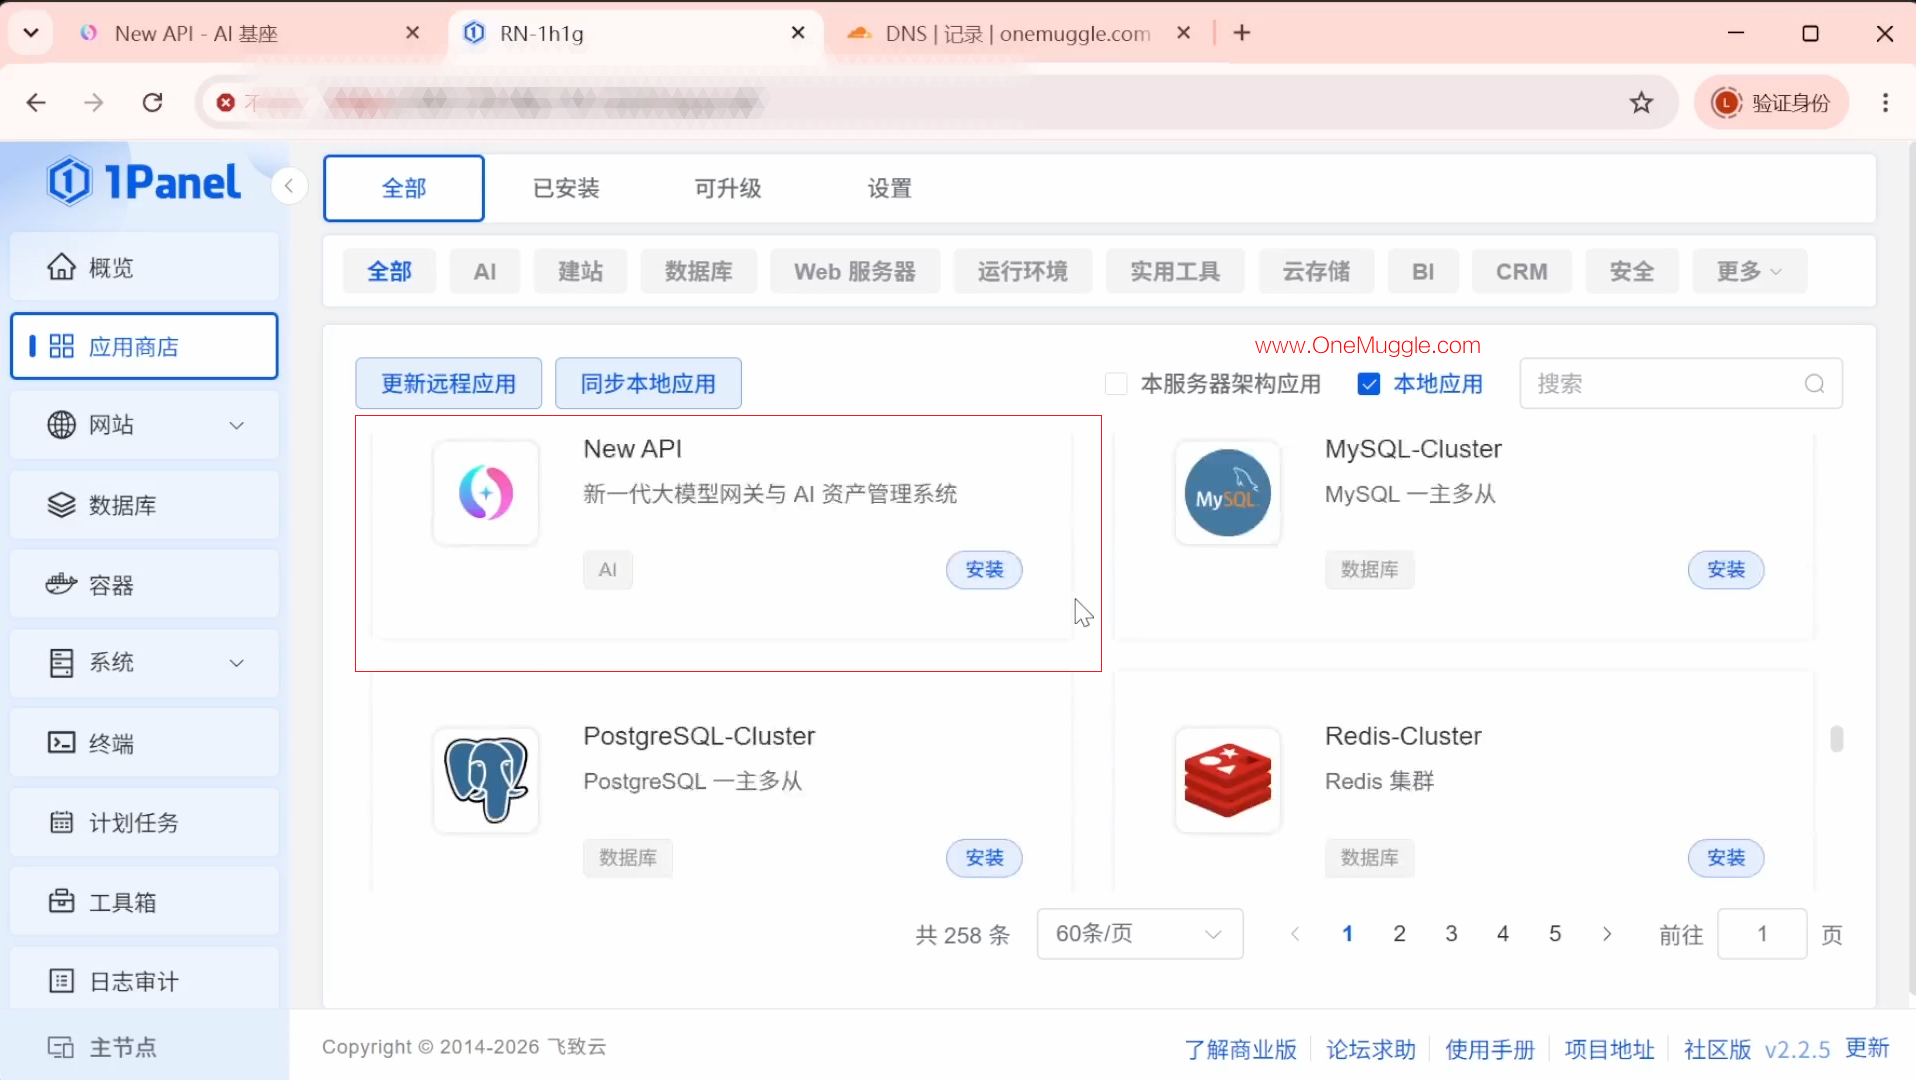
Task: Filter apps by Web 服务器 category
Action: click(855, 271)
